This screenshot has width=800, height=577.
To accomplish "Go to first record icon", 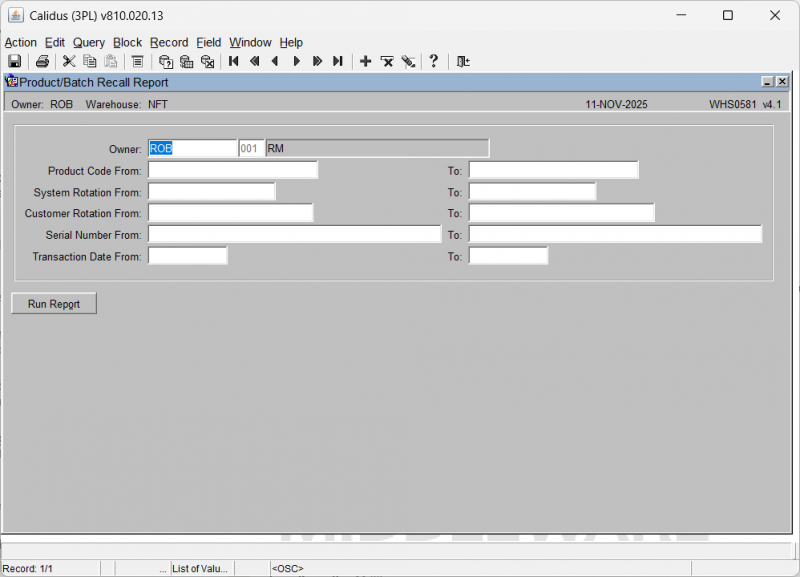I will (233, 61).
